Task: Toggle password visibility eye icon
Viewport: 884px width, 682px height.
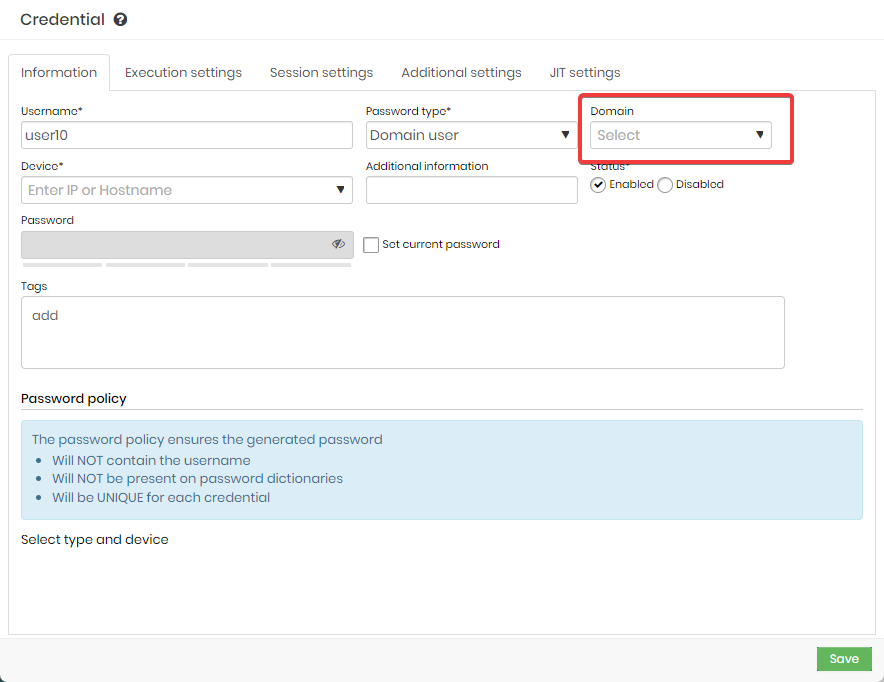Action: point(338,244)
